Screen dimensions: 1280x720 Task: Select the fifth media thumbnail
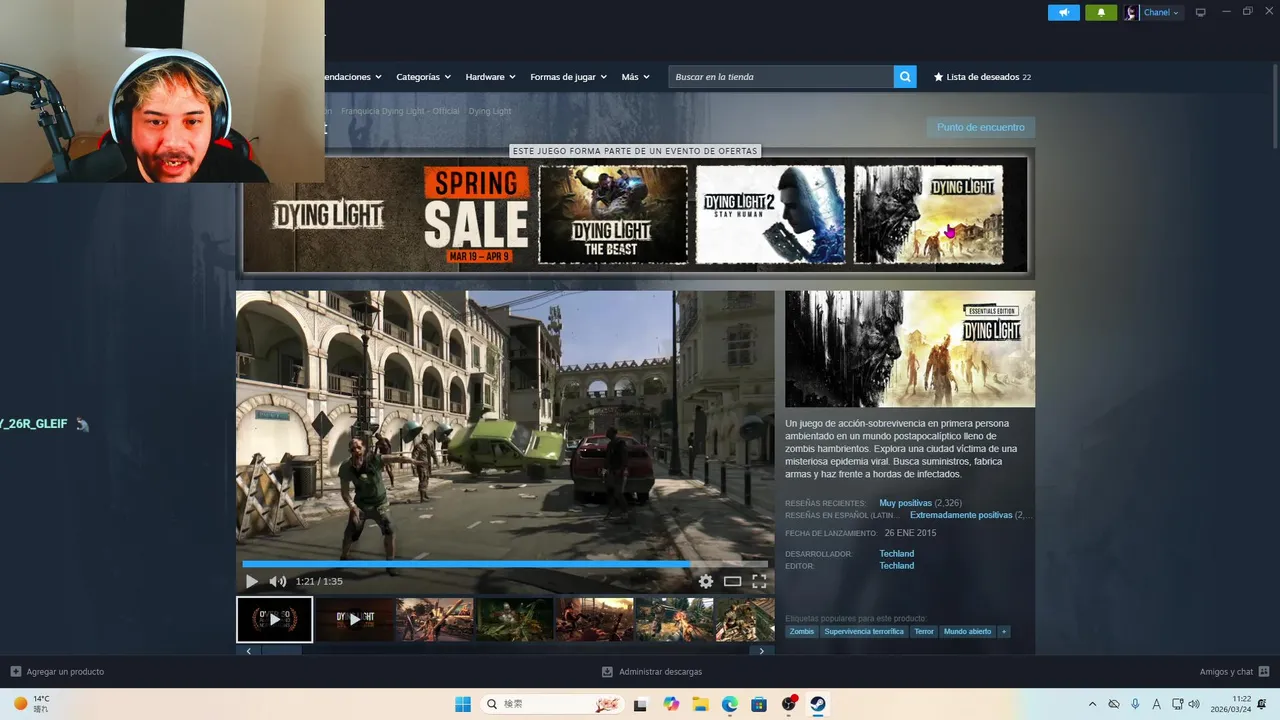click(594, 619)
